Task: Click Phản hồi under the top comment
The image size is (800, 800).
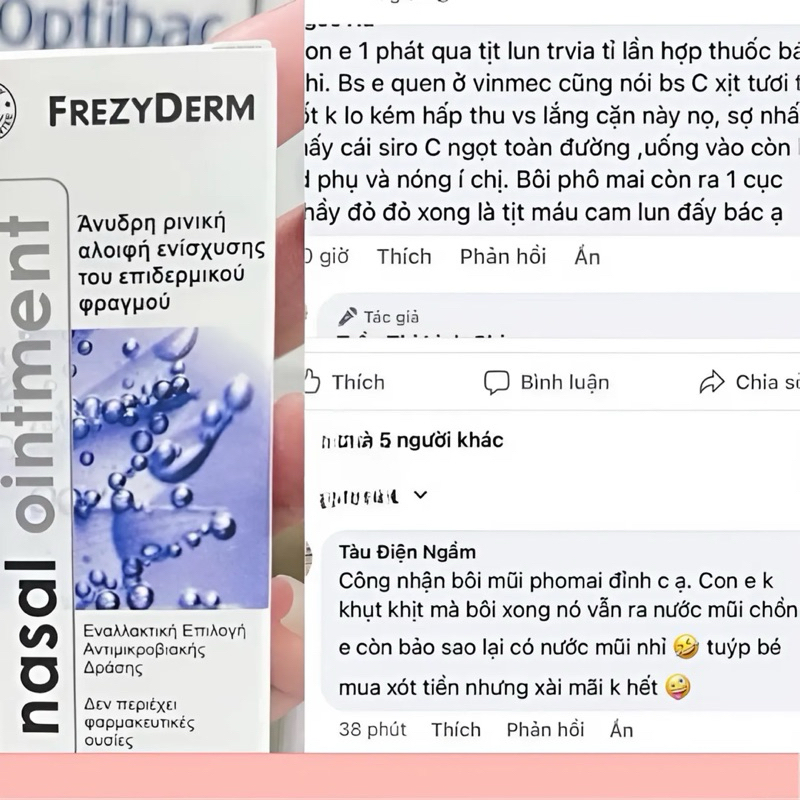Action: tap(503, 257)
